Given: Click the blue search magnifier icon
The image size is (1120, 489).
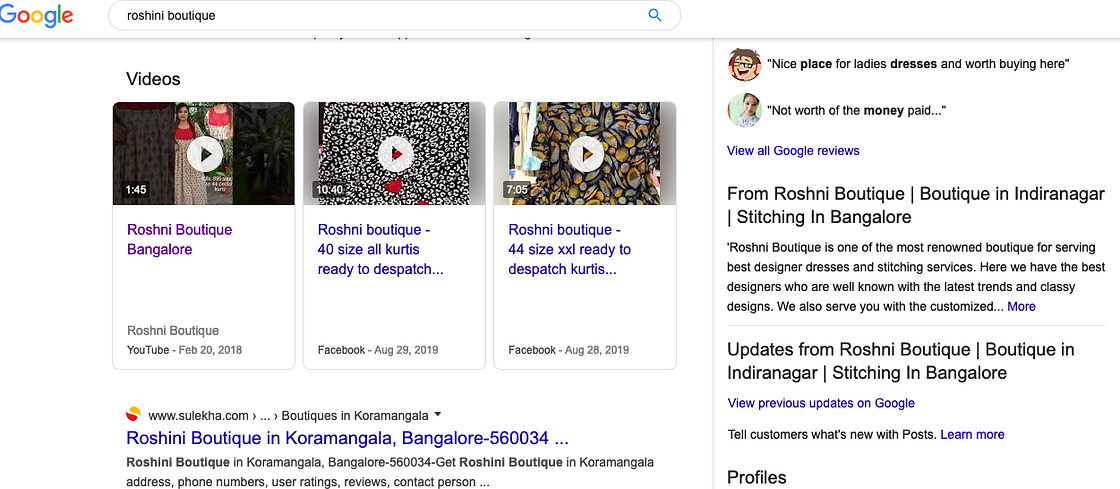Looking at the screenshot, I should tap(654, 15).
